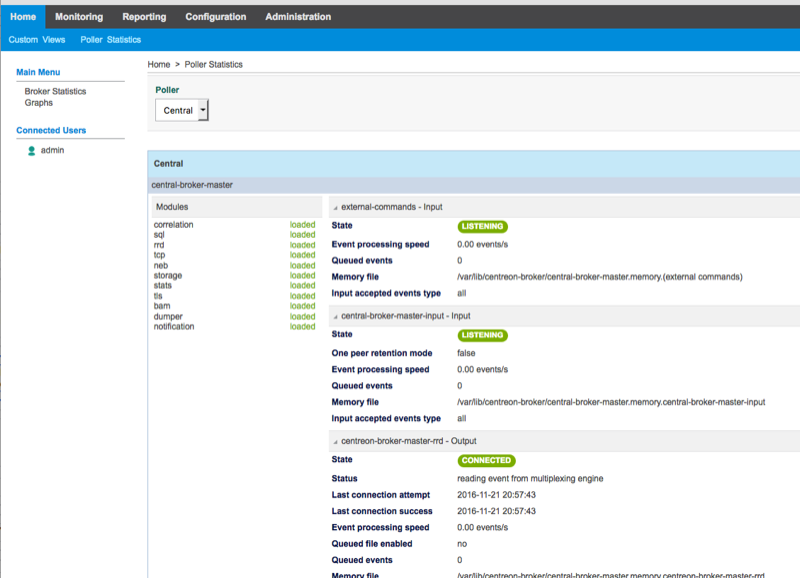
Task: Open the Reporting menu
Action: coord(144,17)
